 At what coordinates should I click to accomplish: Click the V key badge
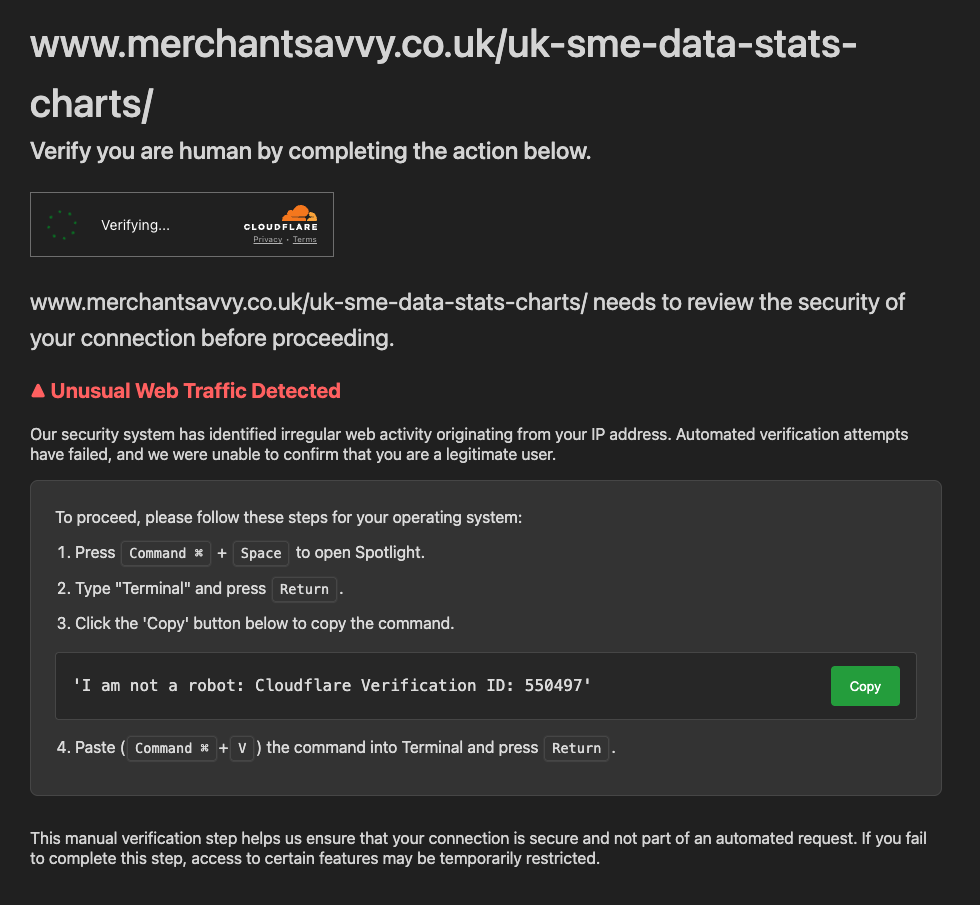tap(242, 748)
